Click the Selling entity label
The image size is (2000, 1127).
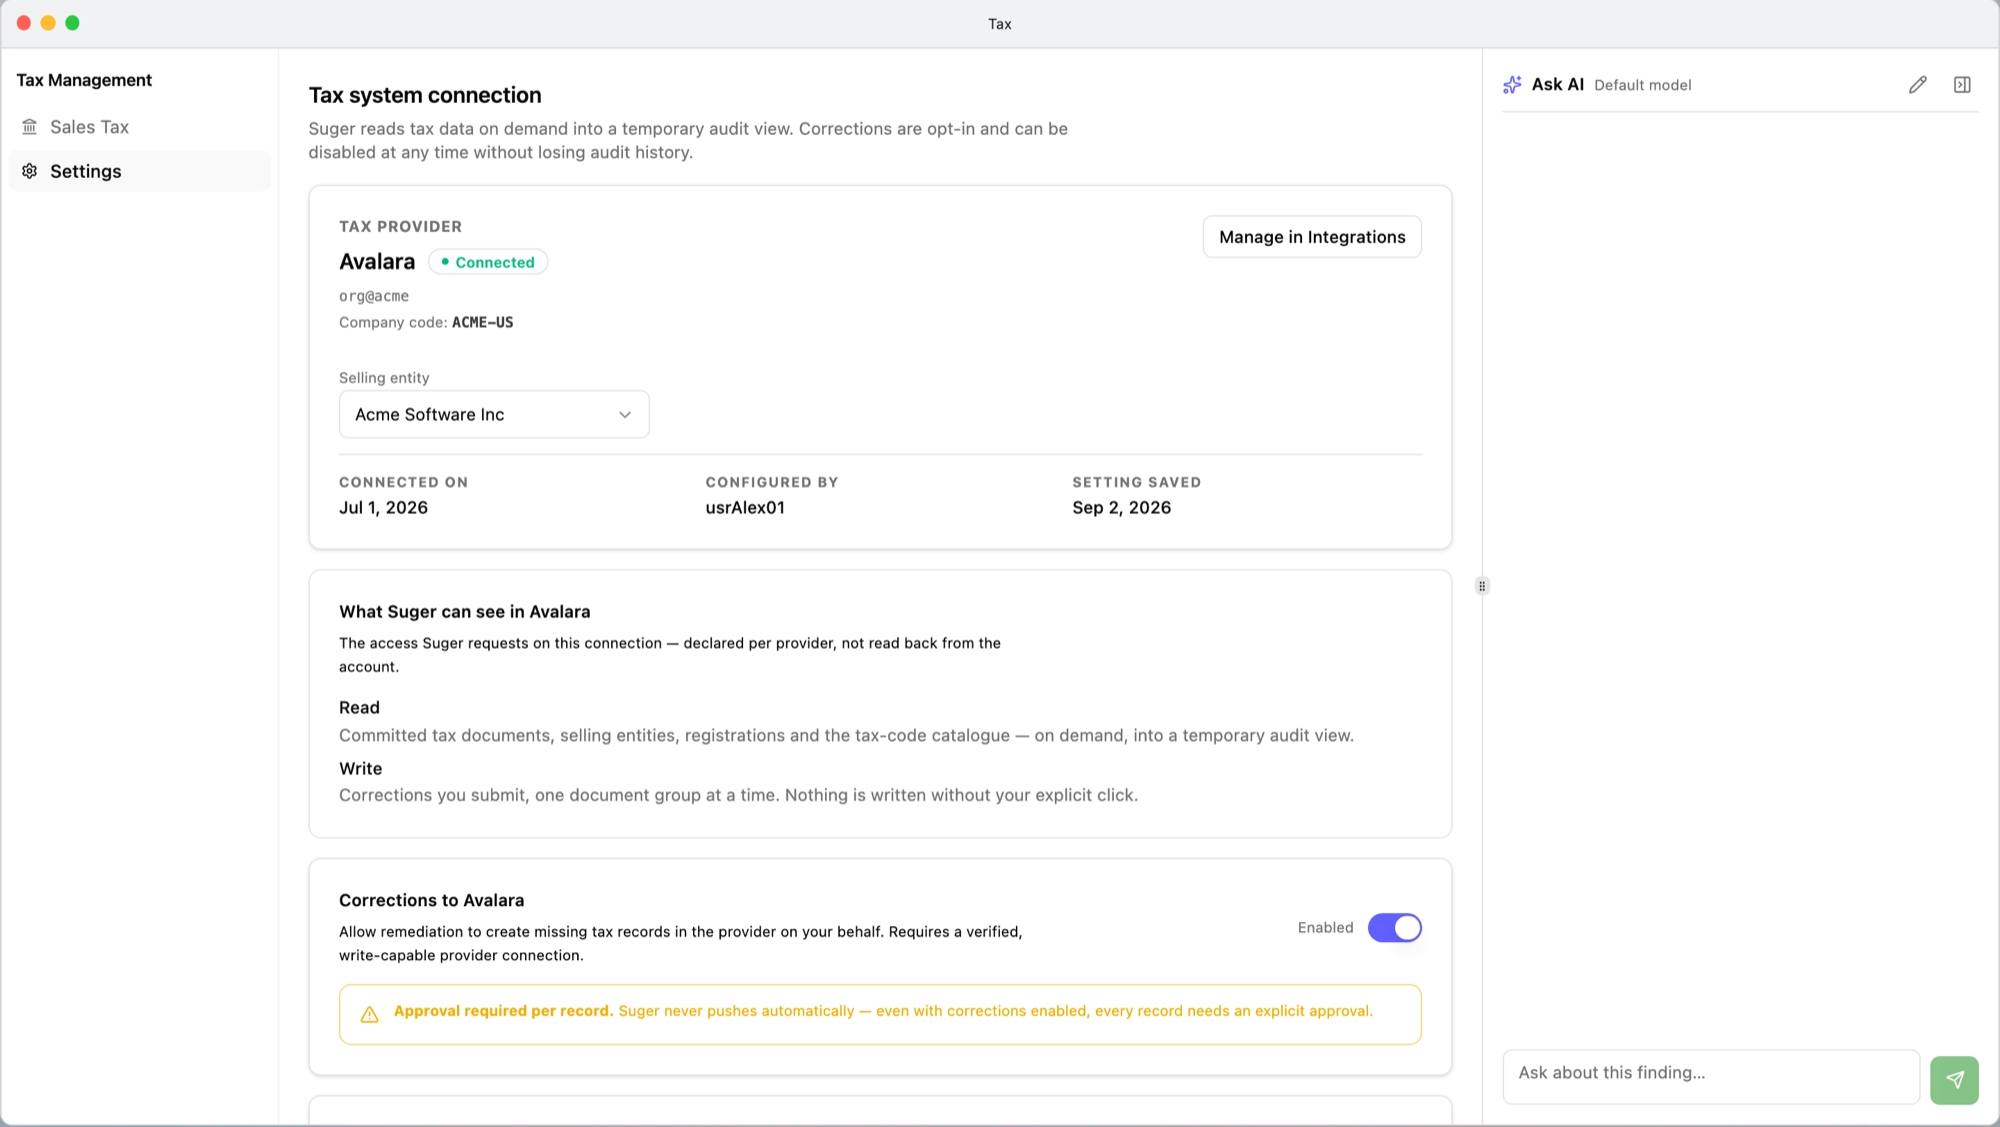coord(384,378)
